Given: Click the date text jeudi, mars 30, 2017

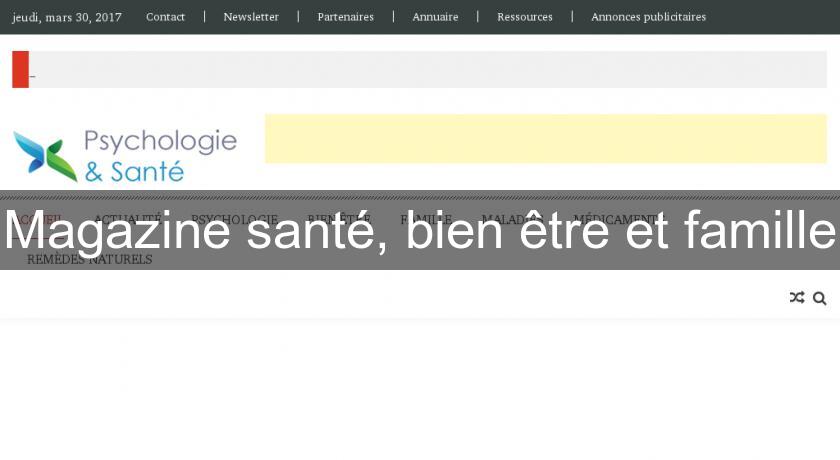Looking at the screenshot, I should (x=67, y=17).
